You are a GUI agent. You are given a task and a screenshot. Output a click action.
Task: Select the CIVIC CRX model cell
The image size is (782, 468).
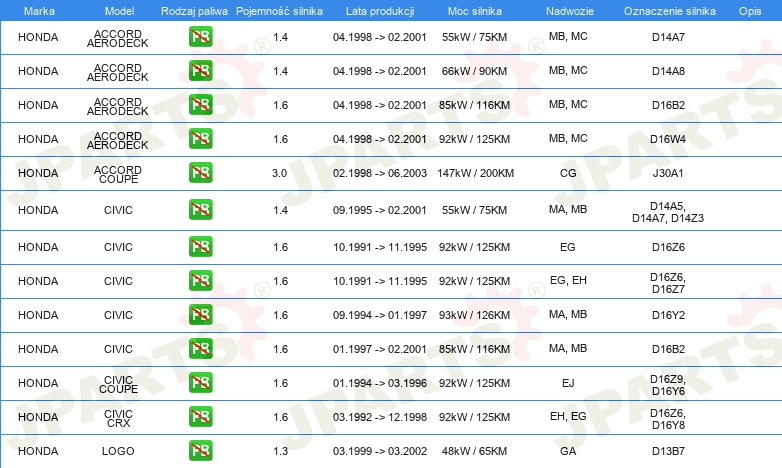click(118, 419)
